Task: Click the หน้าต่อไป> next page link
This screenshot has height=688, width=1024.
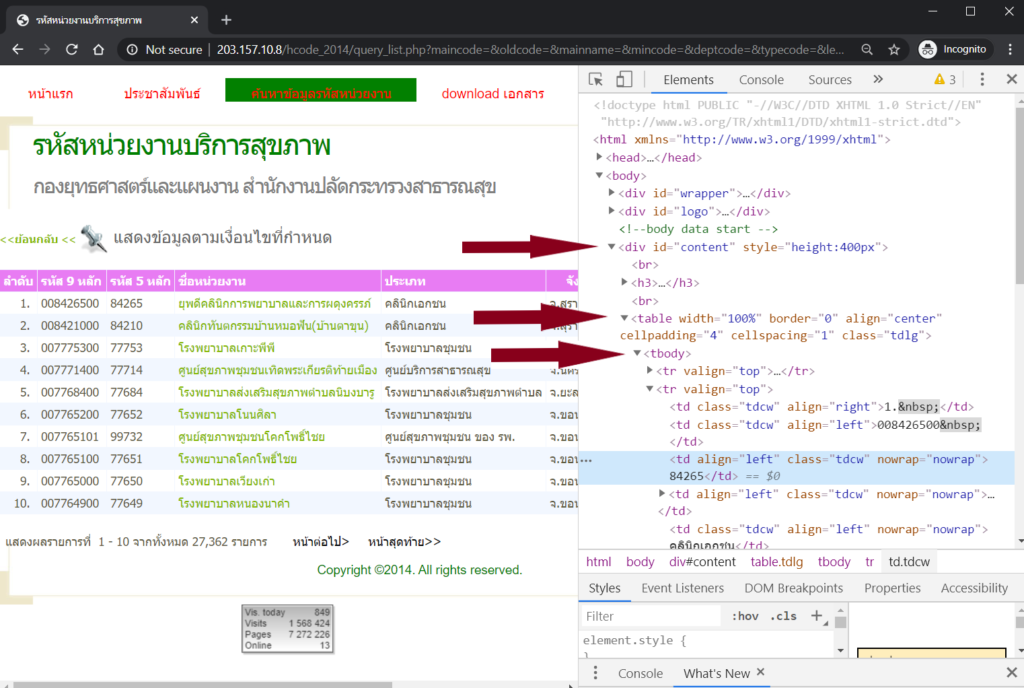Action: [x=321, y=542]
